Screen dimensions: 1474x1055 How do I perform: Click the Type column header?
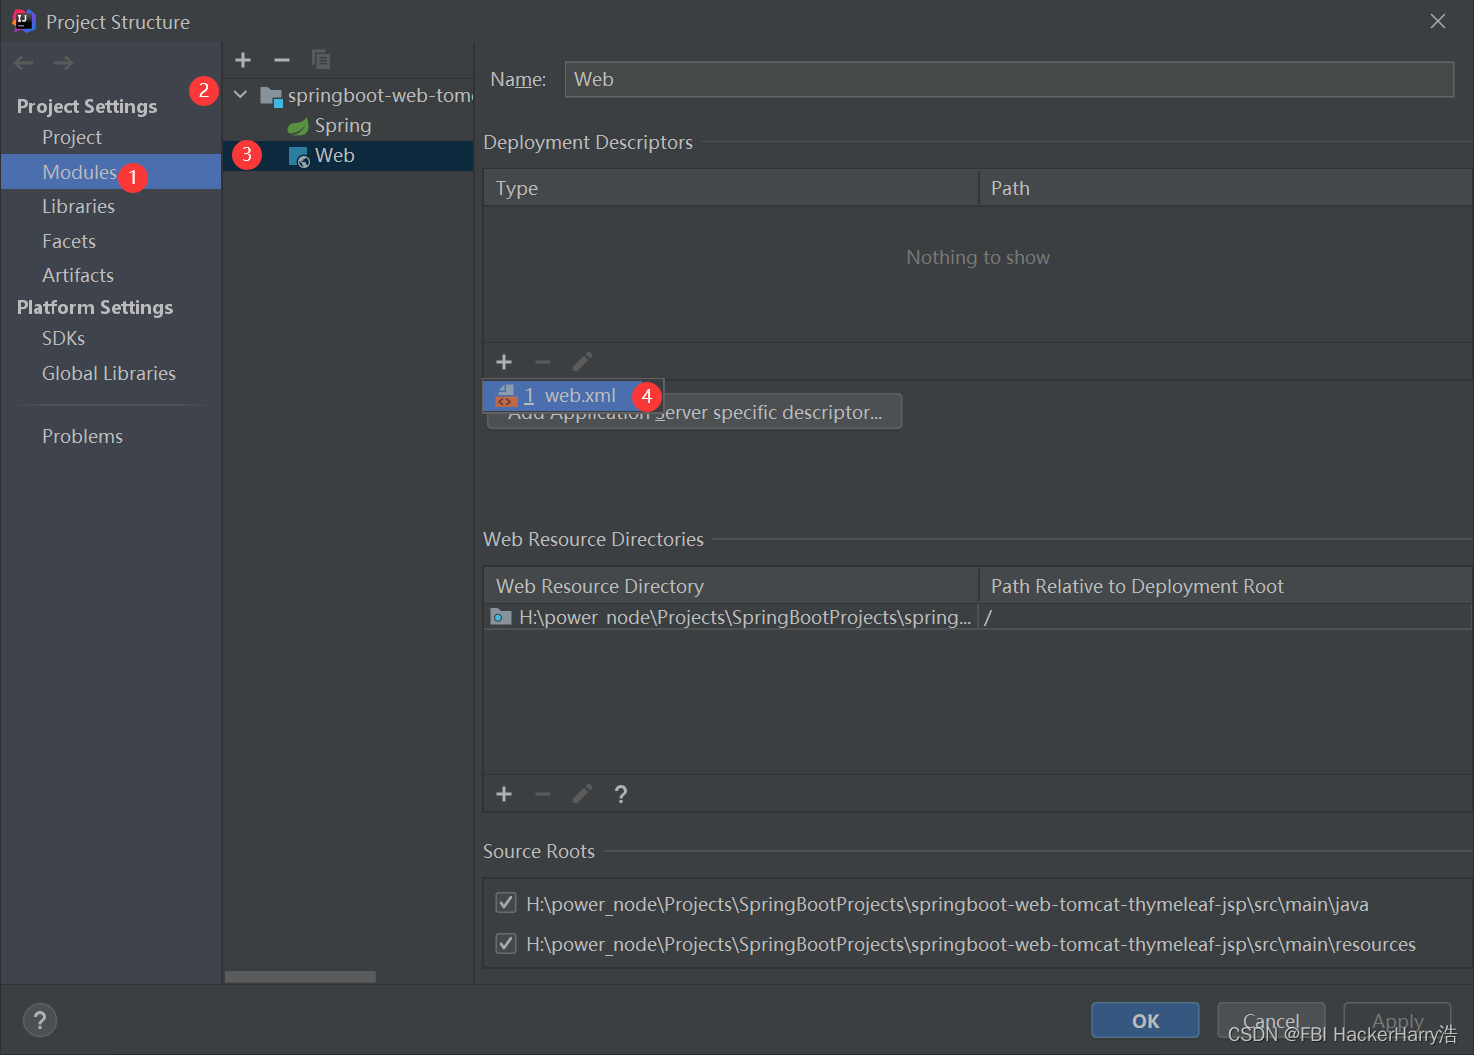[x=731, y=188]
